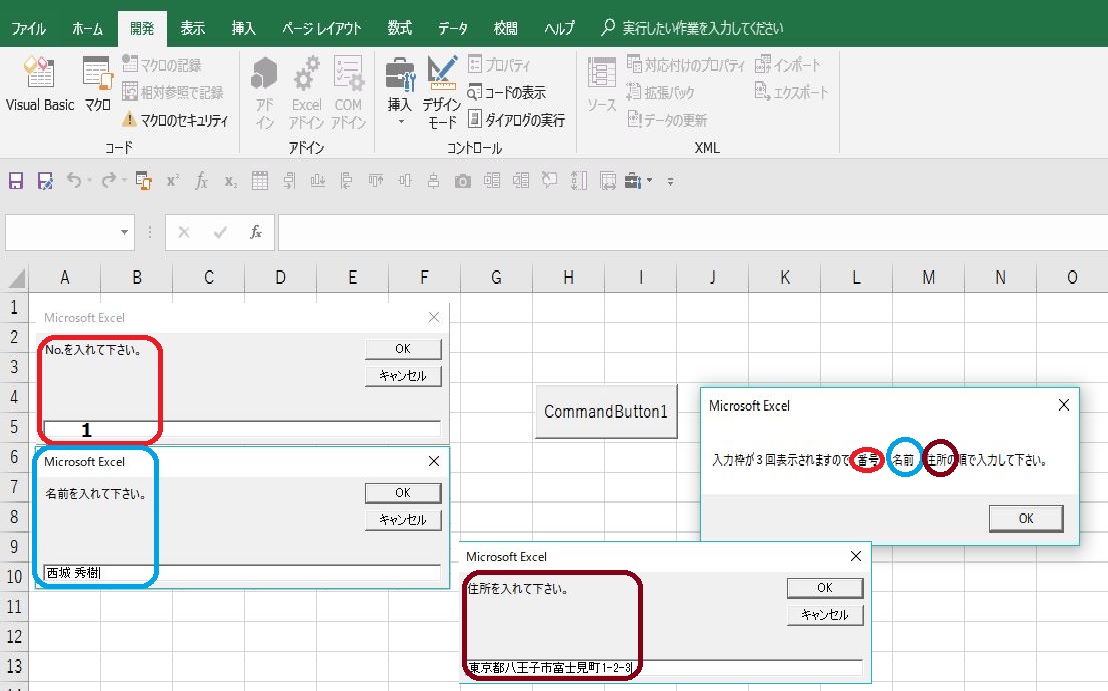
Task: Open Customize Quick Access Toolbar menu
Action: [671, 182]
